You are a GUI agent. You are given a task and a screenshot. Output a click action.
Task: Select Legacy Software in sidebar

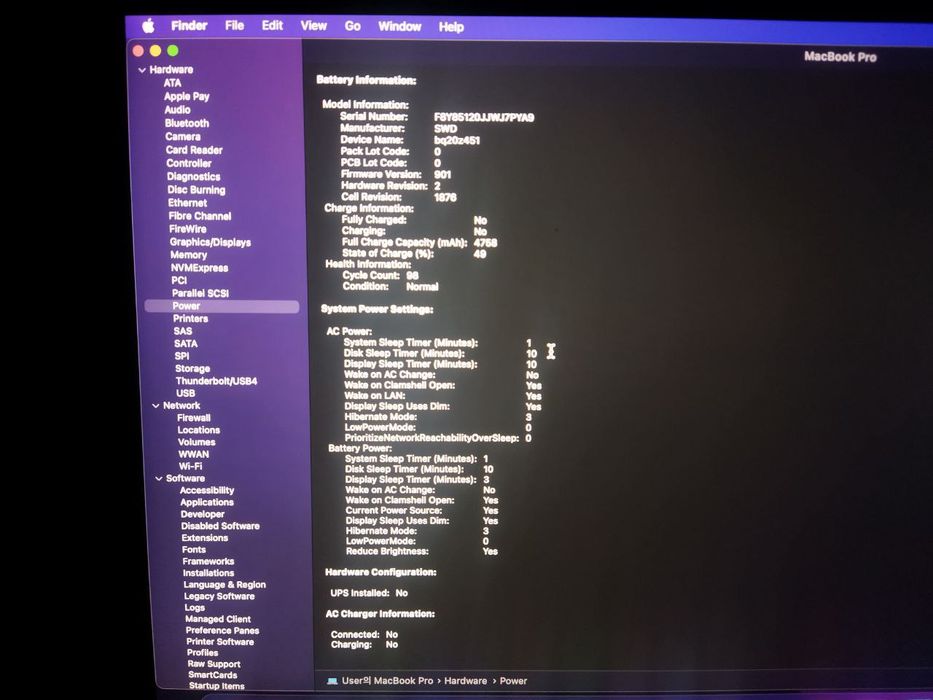click(220, 596)
